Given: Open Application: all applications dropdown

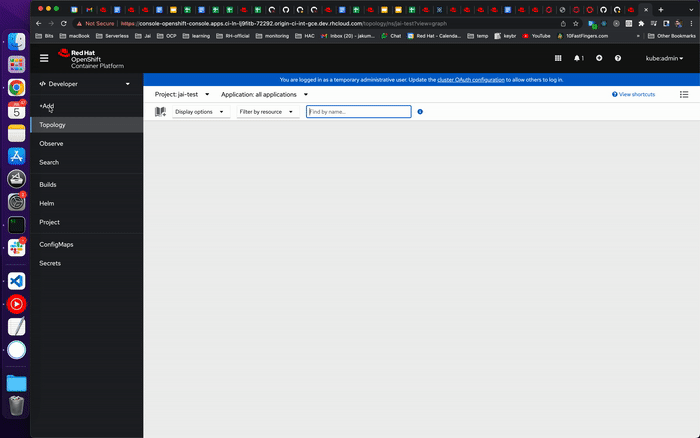Looking at the screenshot, I should point(264,94).
